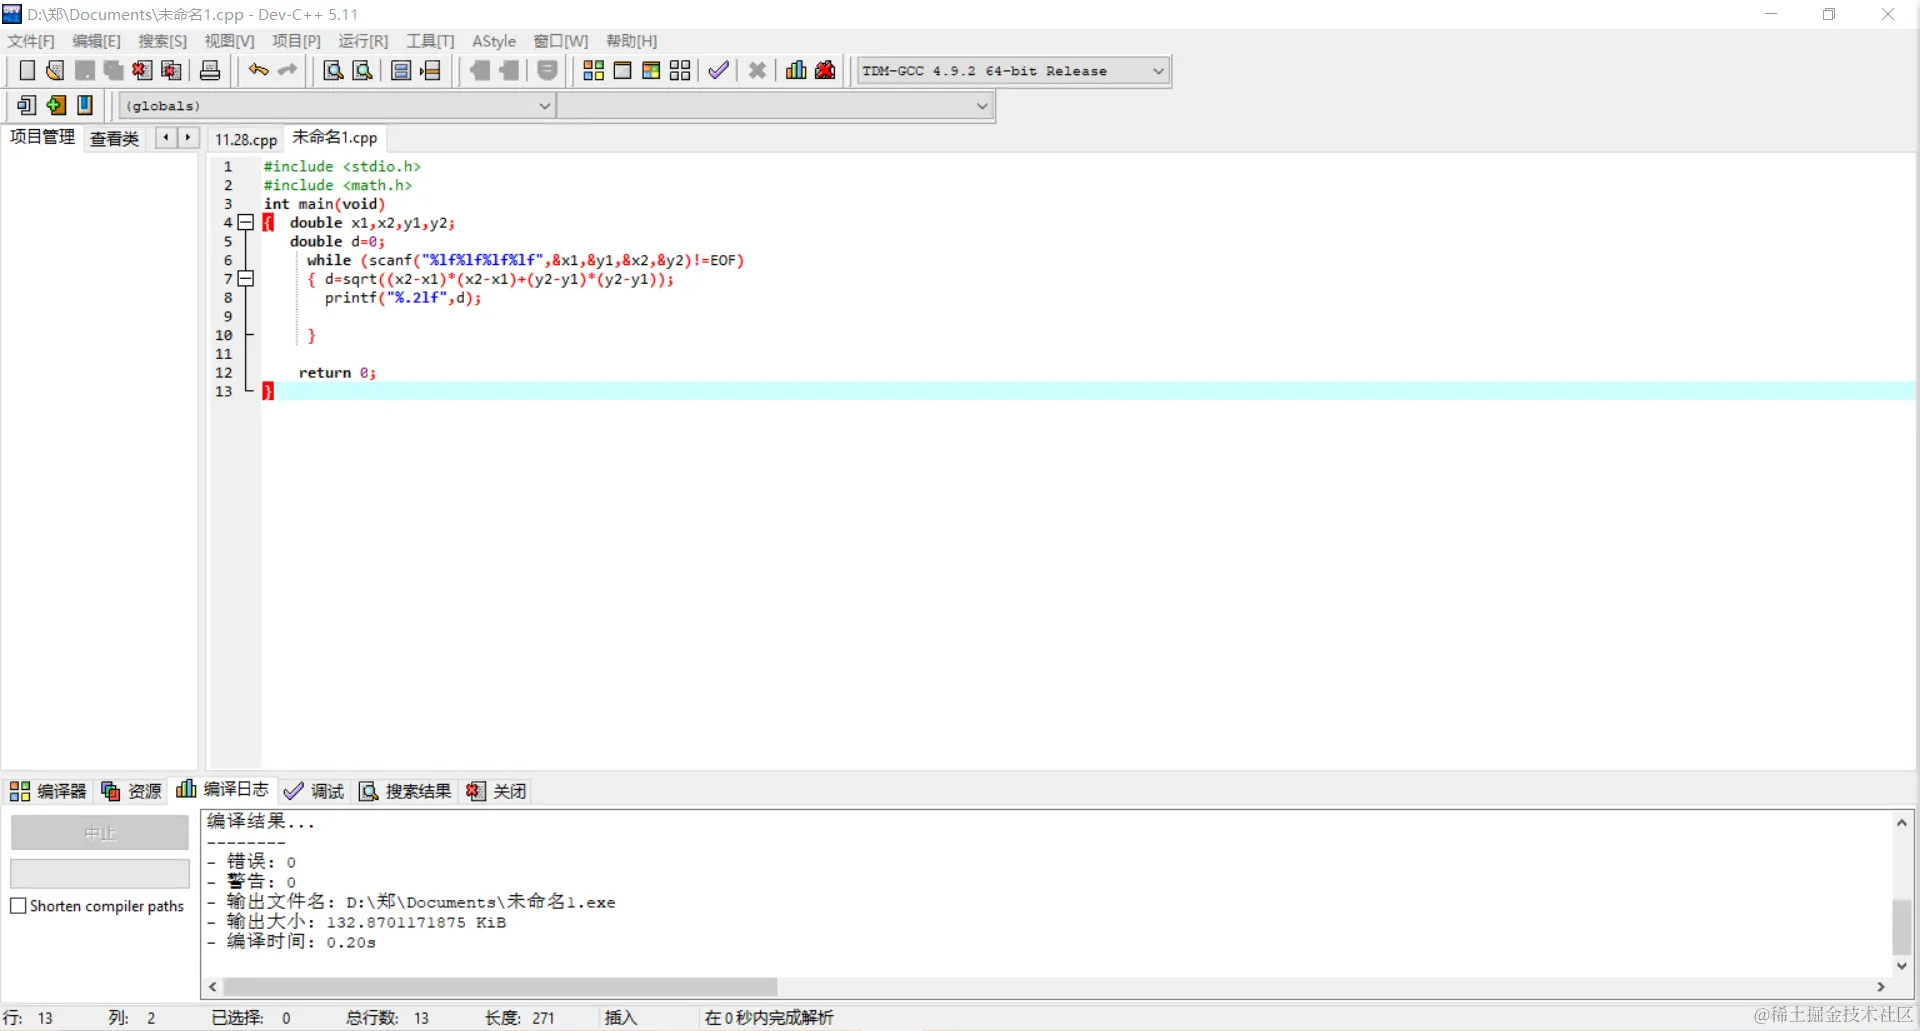Screen dimensions: 1920x1031
Task: Click the compile log horizontal scrollbar thumb
Action: pyautogui.click(x=500, y=987)
